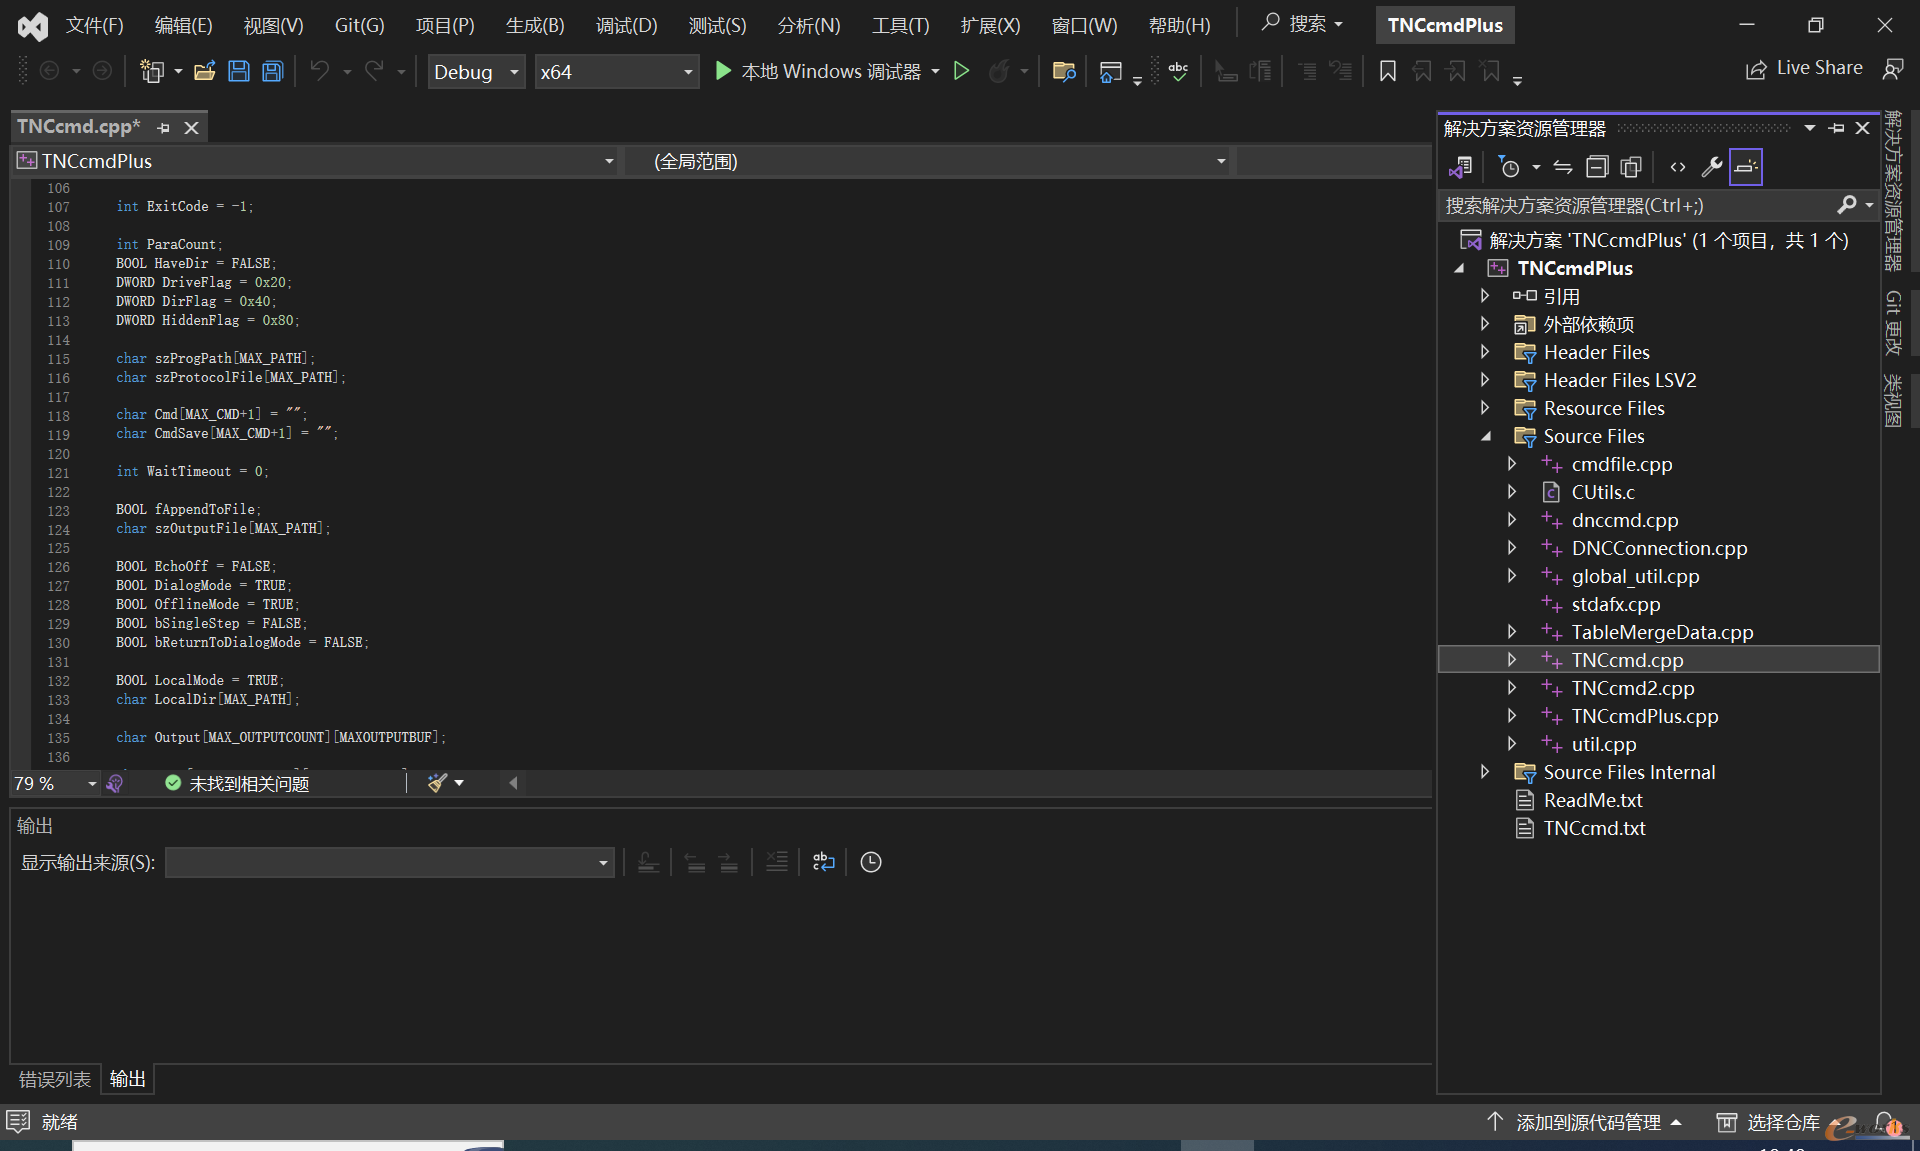Switch between solution and folder views icon
This screenshot has width=1920, height=1151.
(1461, 167)
